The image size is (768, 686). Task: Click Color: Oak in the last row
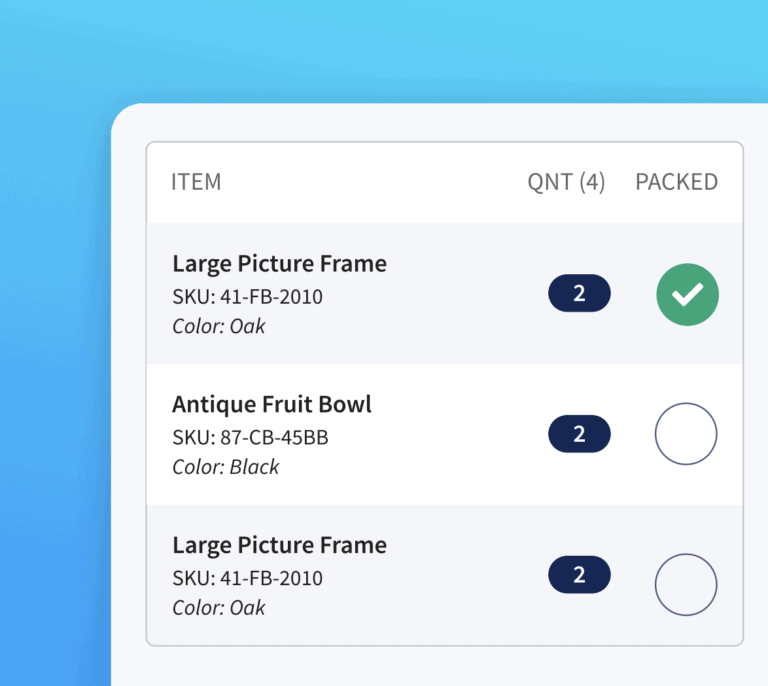coord(219,607)
